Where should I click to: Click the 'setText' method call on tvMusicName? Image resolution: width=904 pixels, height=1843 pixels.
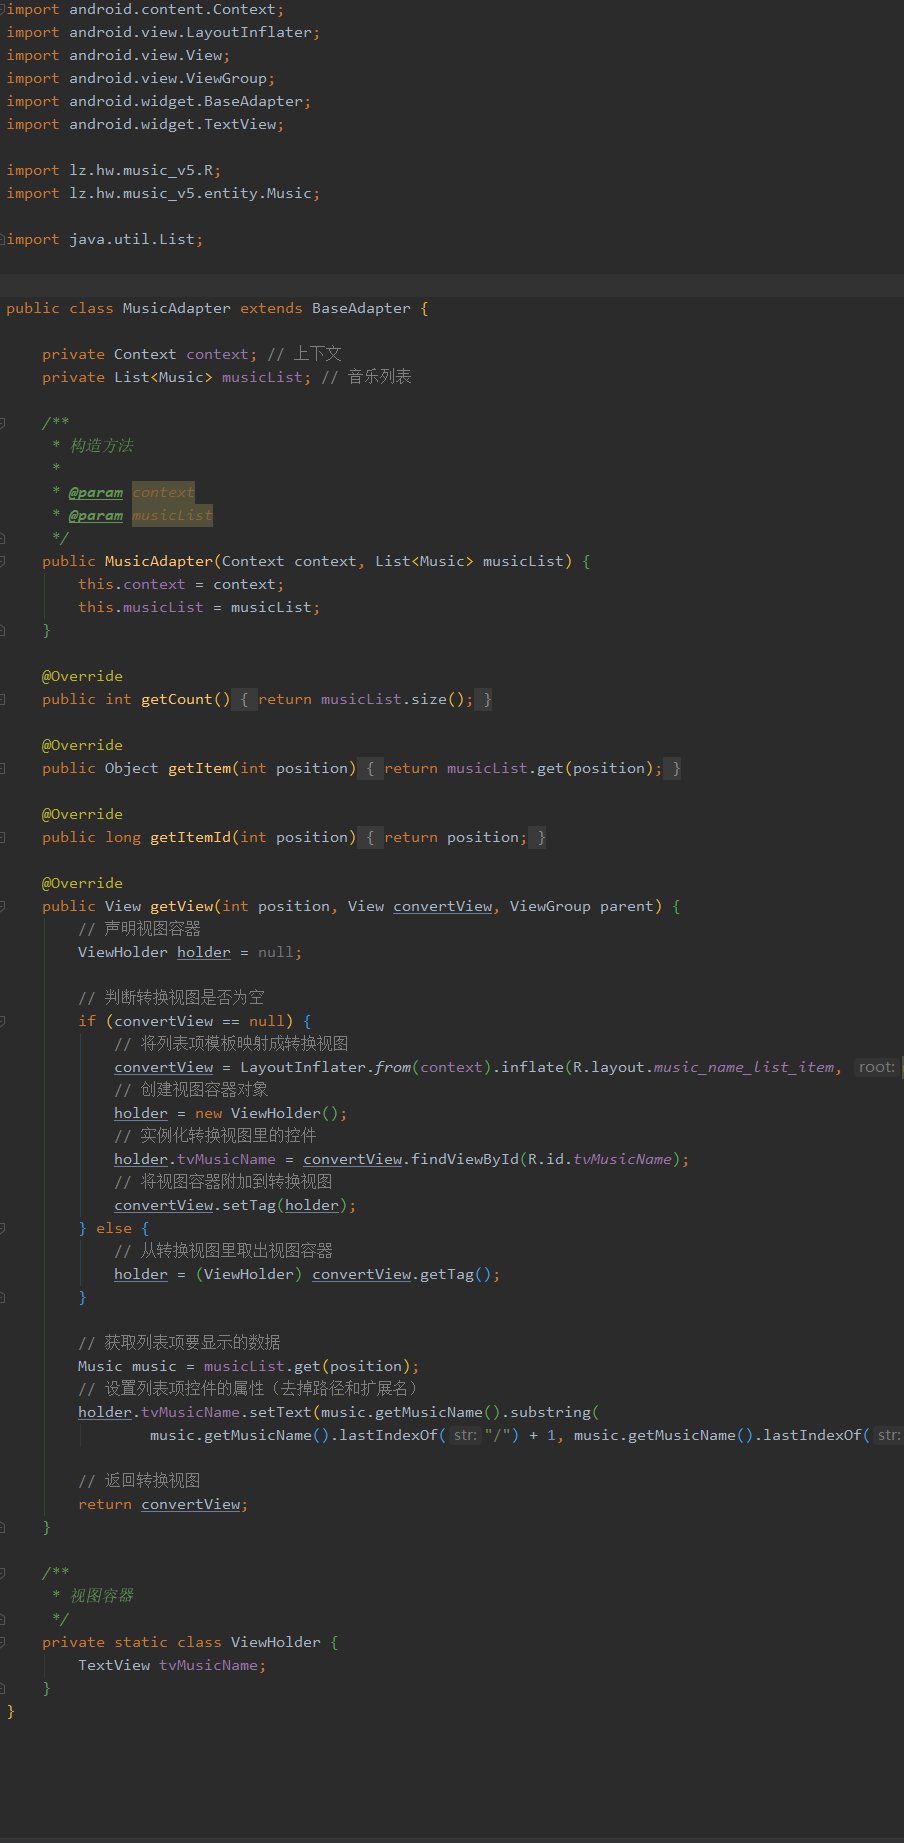click(280, 1412)
